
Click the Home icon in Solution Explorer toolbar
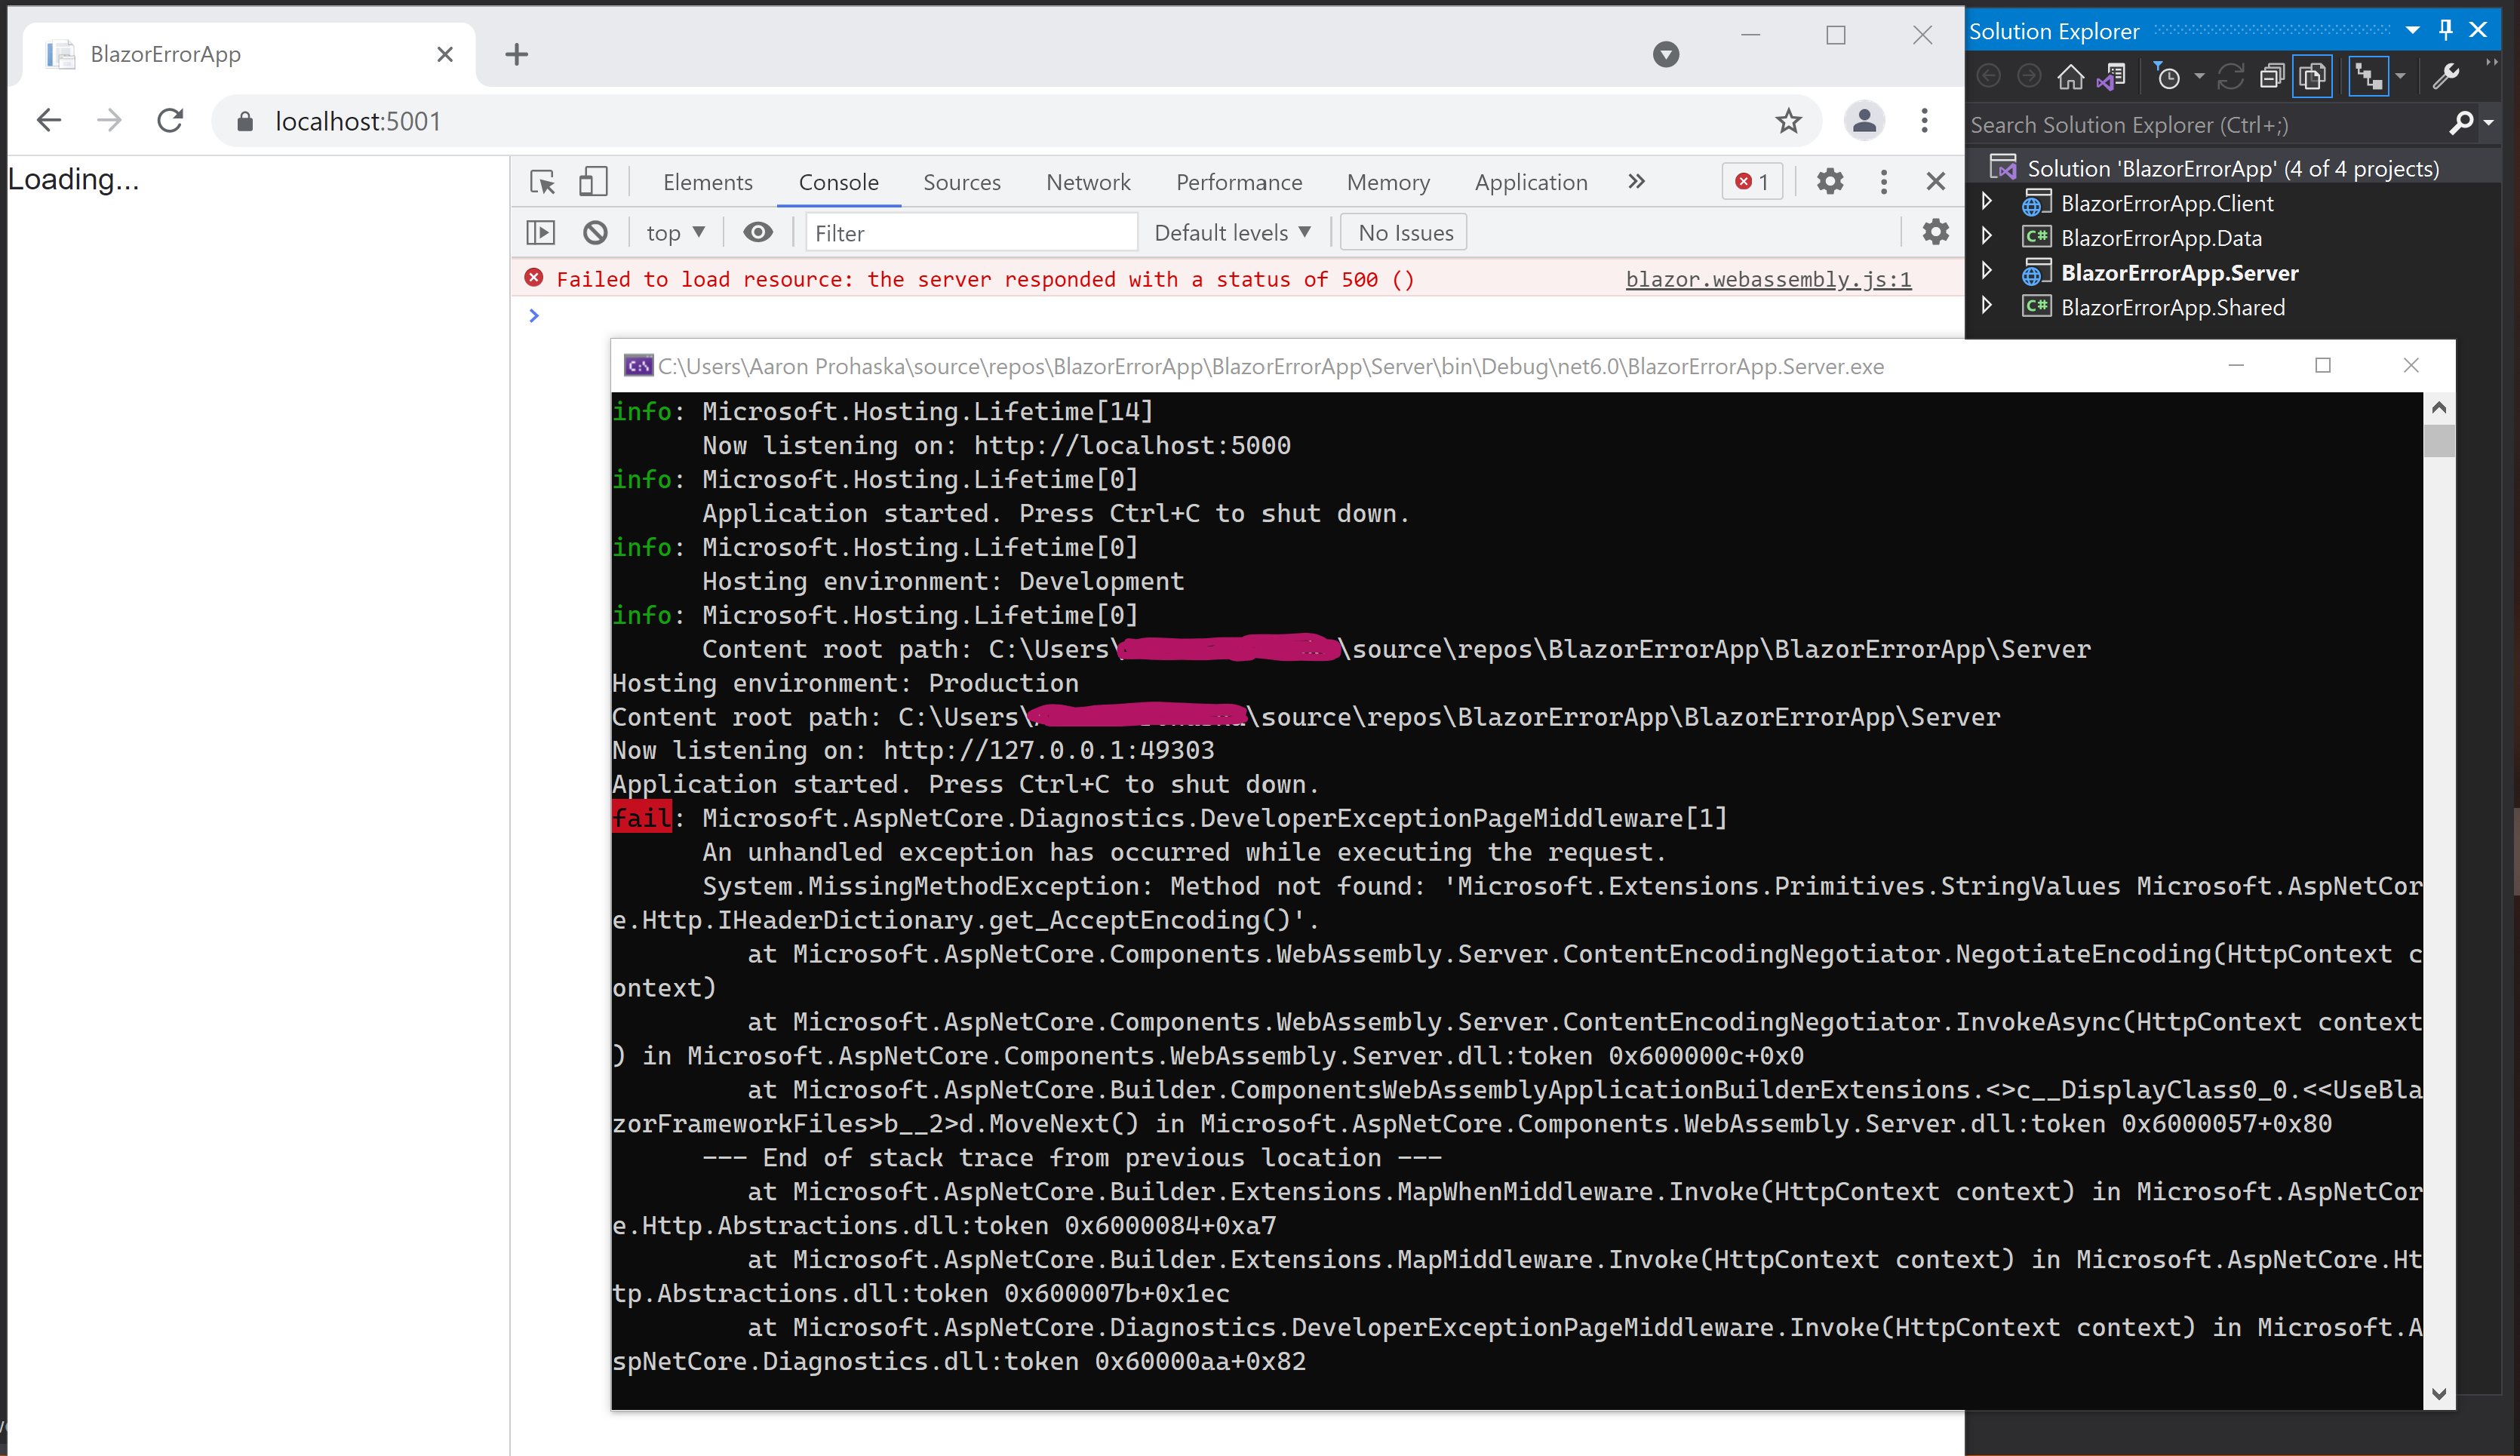2070,76
